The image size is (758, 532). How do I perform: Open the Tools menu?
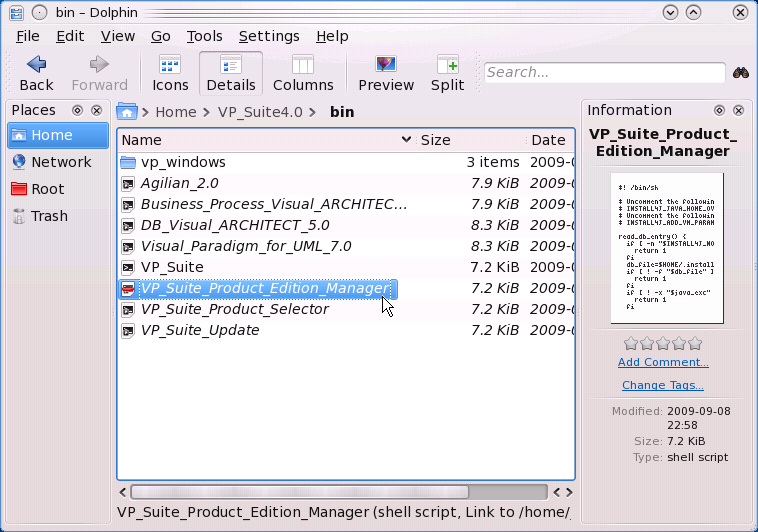(204, 36)
